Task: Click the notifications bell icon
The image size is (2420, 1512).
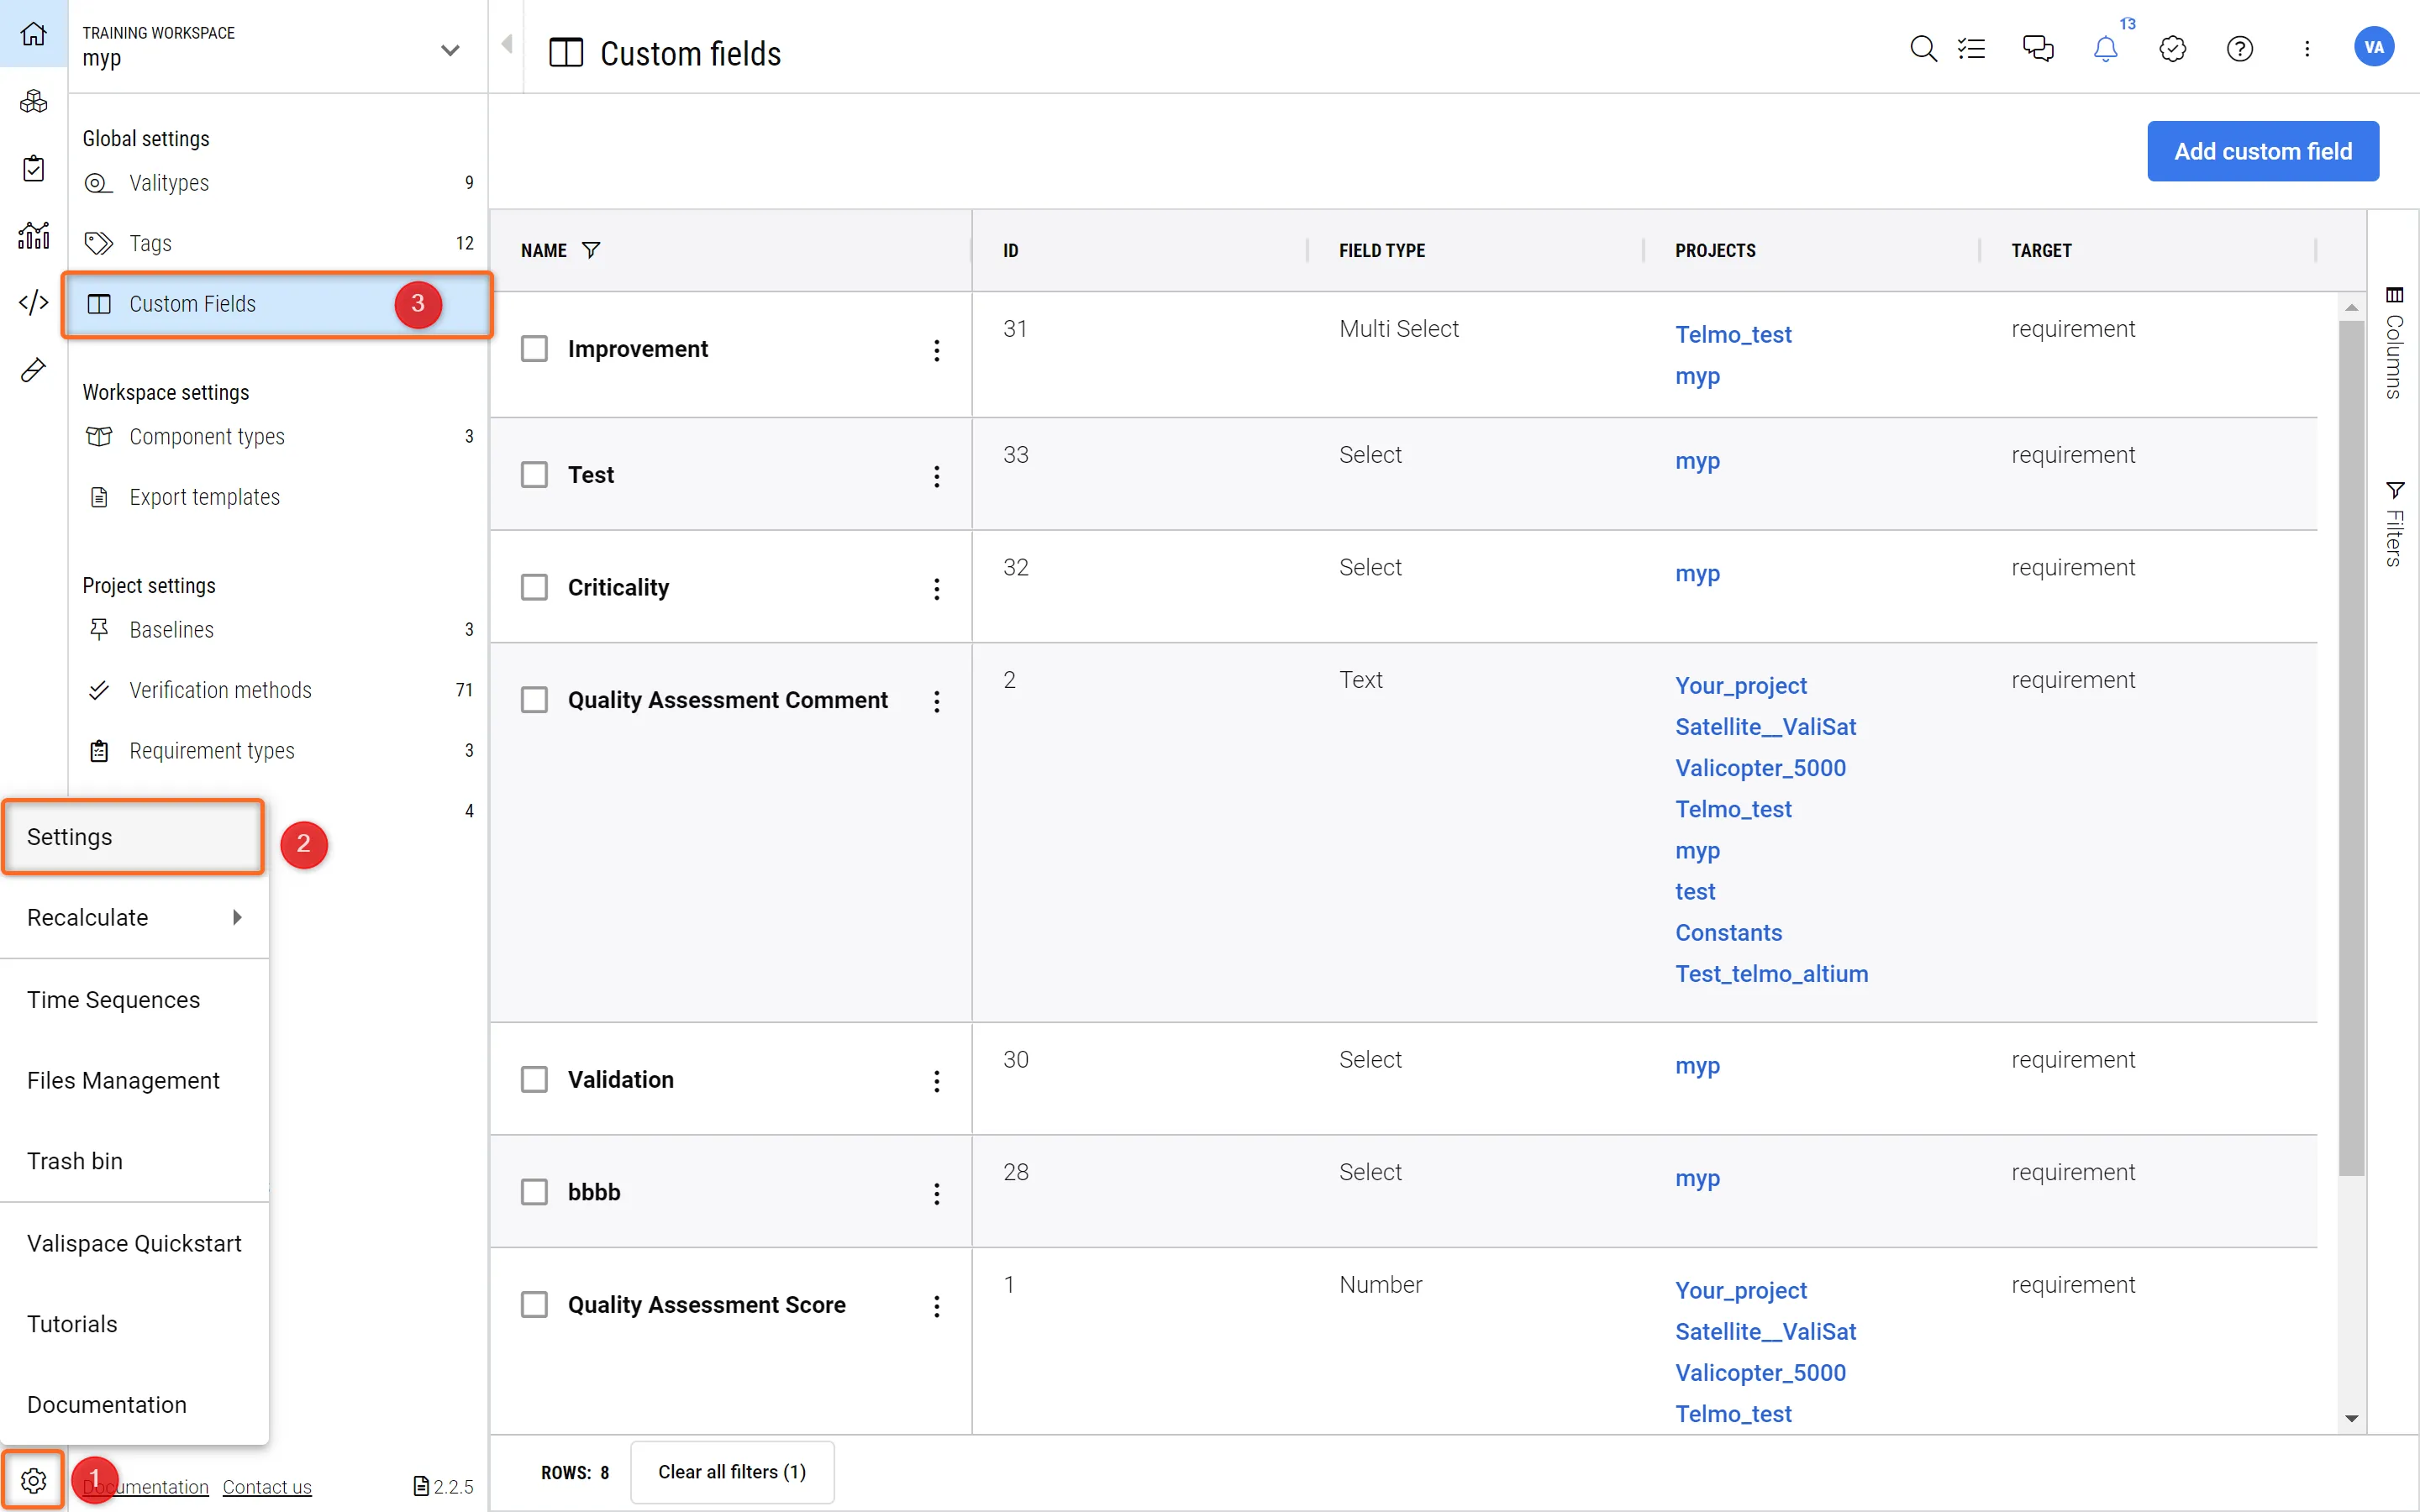Action: [2105, 48]
